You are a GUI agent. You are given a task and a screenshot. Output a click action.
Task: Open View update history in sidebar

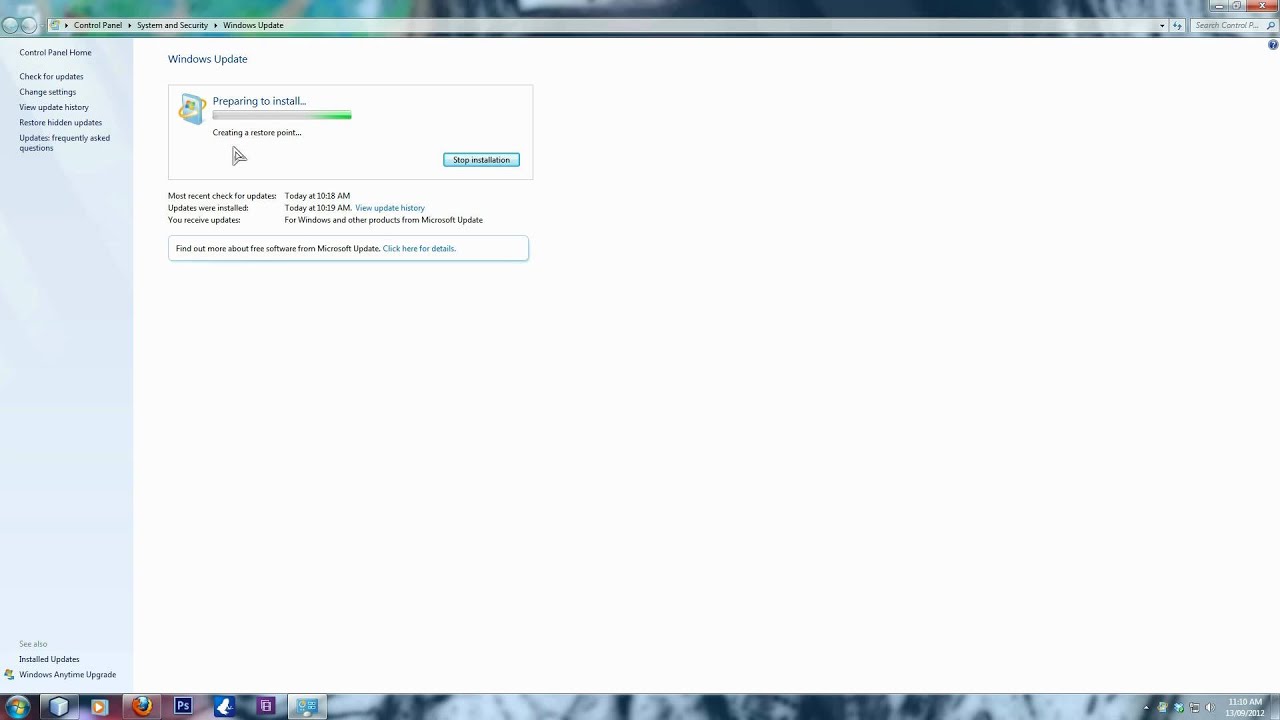click(54, 107)
